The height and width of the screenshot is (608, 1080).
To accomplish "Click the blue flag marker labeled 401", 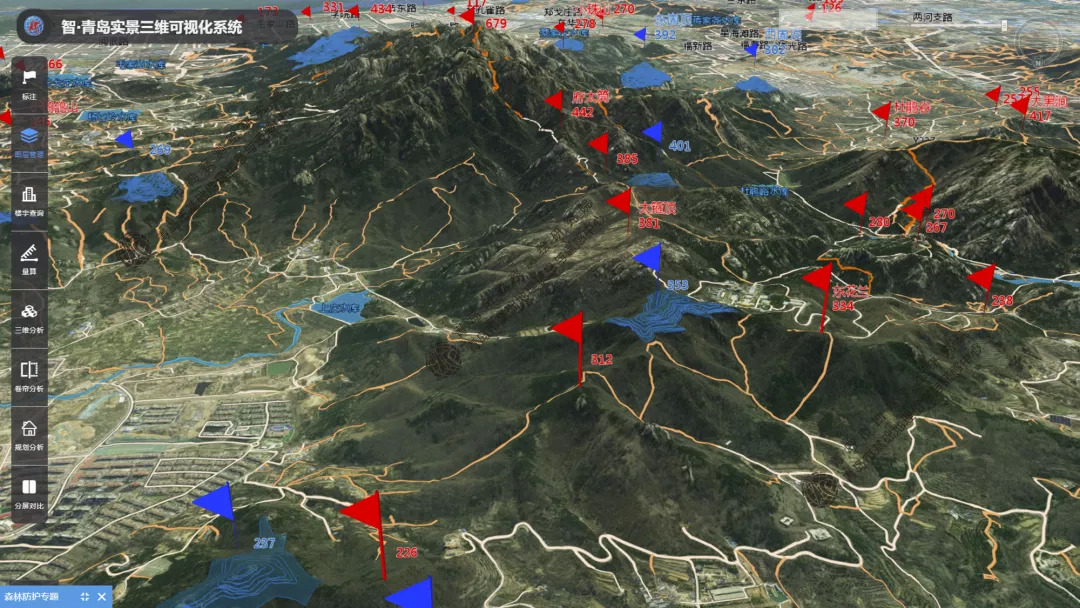I will pos(654,131).
